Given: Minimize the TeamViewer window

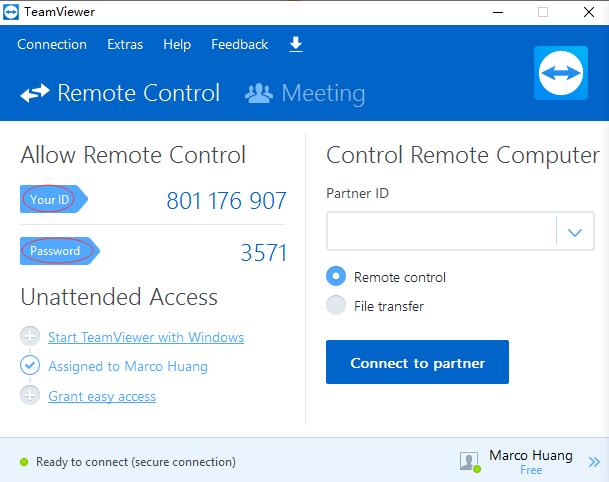Looking at the screenshot, I should tap(498, 12).
